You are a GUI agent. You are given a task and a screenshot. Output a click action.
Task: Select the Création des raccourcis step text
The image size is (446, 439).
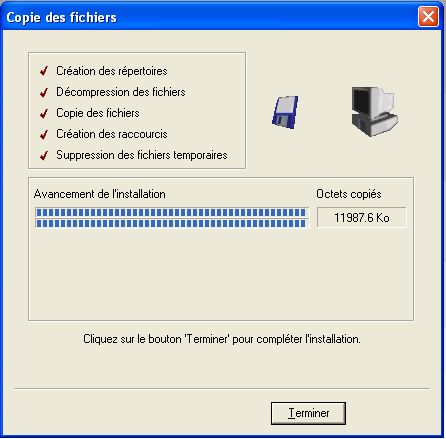[x=112, y=134]
